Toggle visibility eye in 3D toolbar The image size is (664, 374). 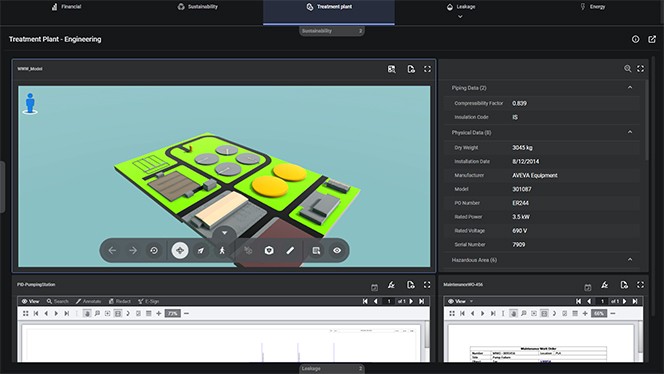(337, 251)
